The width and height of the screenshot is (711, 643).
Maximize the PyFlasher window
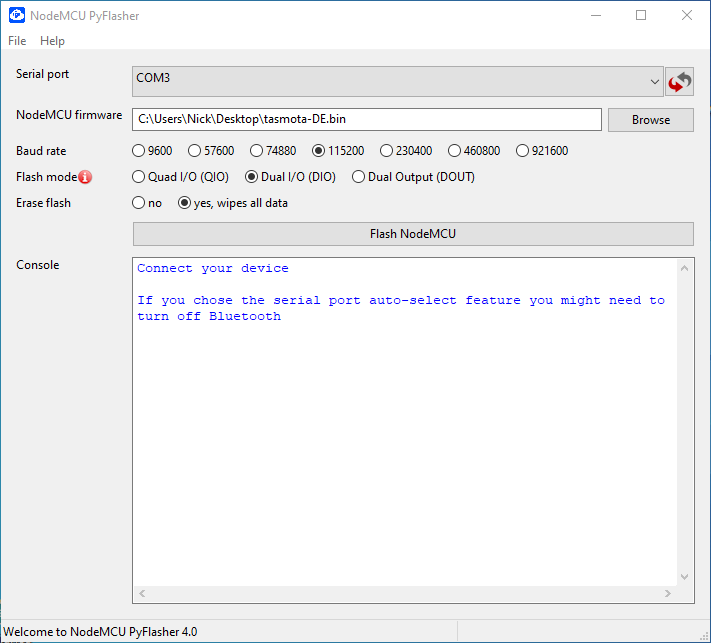point(641,15)
